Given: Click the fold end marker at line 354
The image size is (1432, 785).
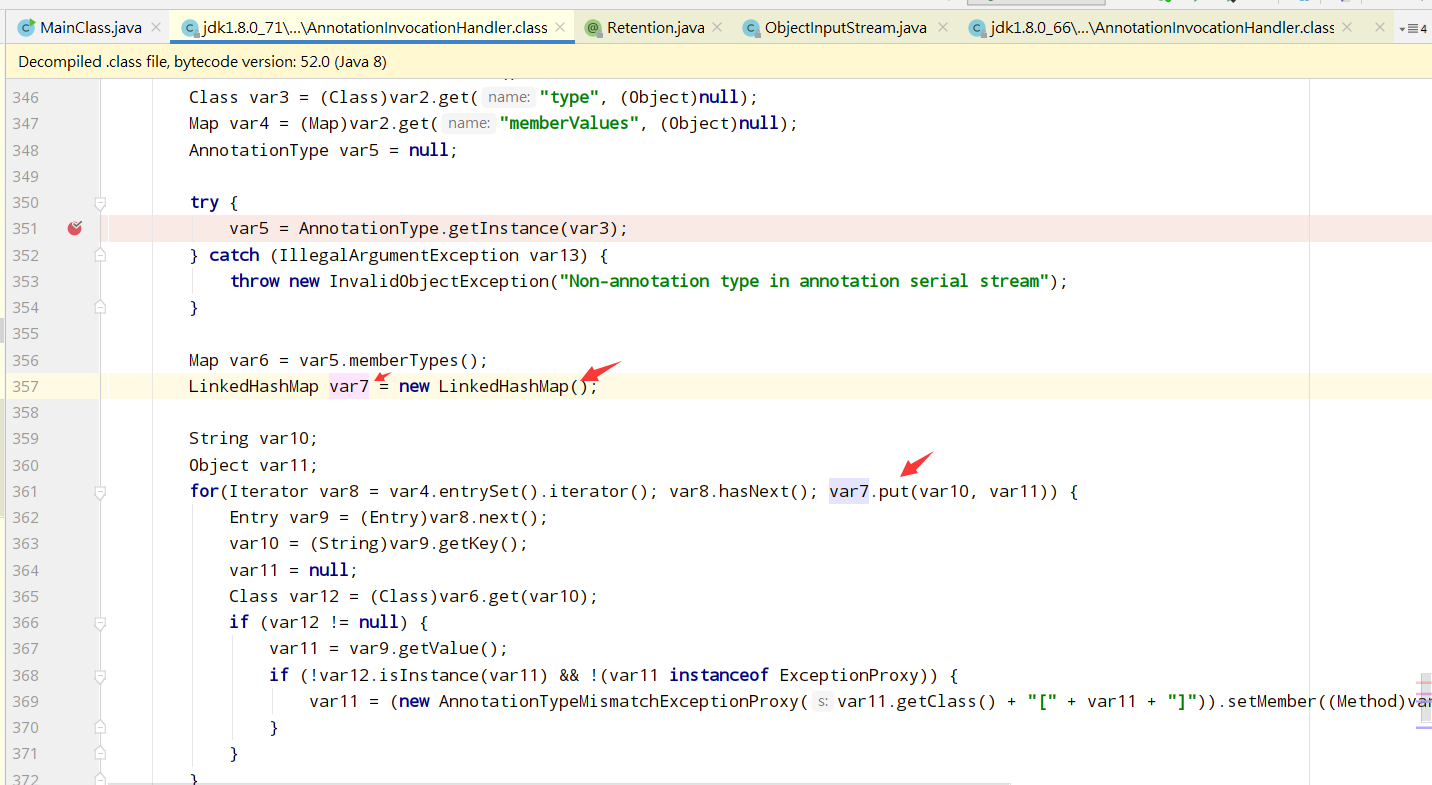Looking at the screenshot, I should click(x=100, y=307).
